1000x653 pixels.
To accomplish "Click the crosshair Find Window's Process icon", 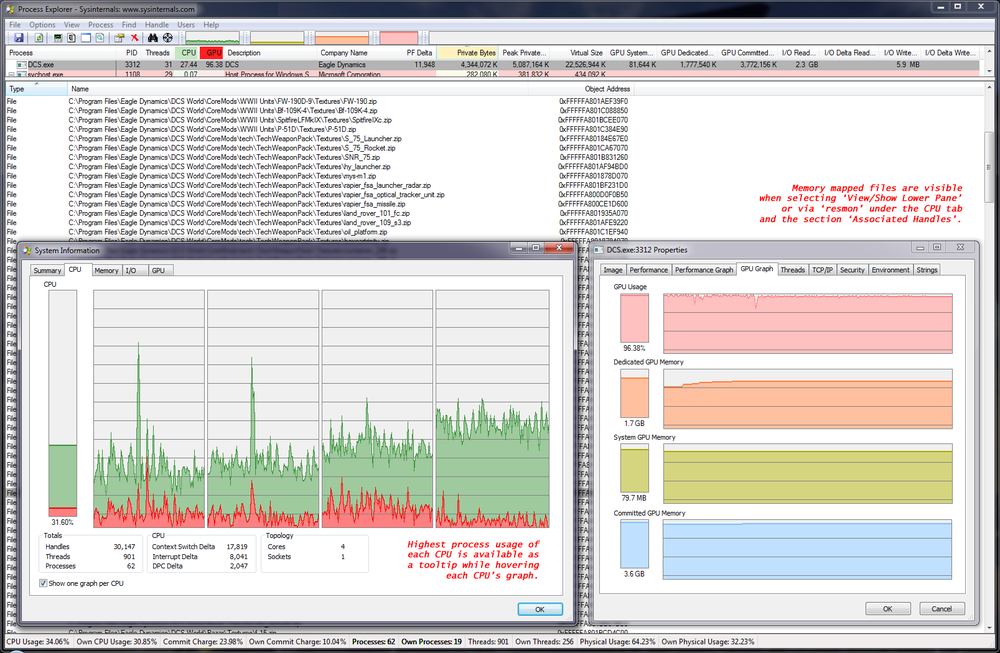I will [168, 37].
